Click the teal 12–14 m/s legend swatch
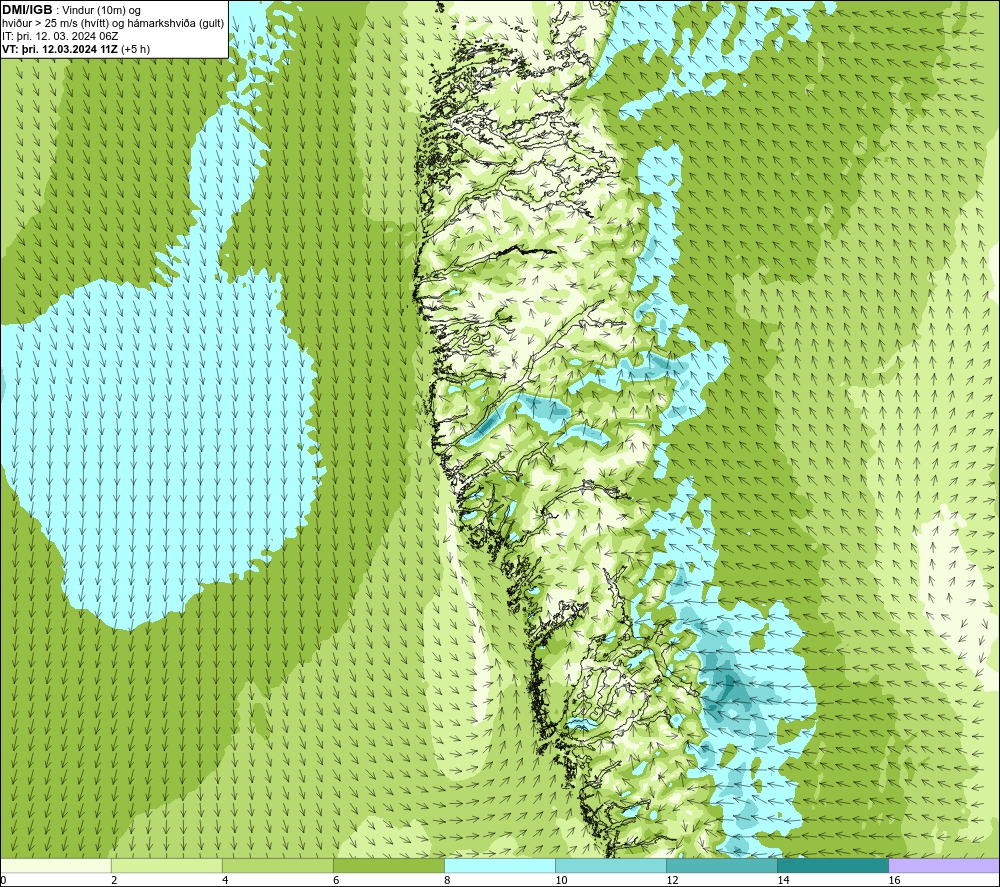 pos(722,865)
